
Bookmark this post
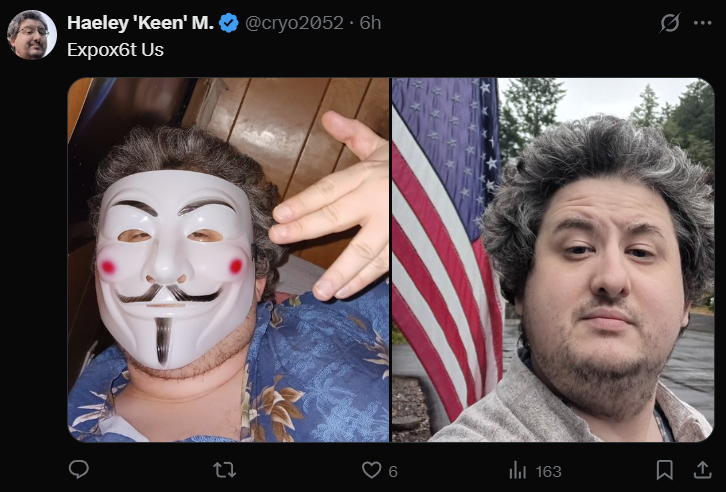664,470
